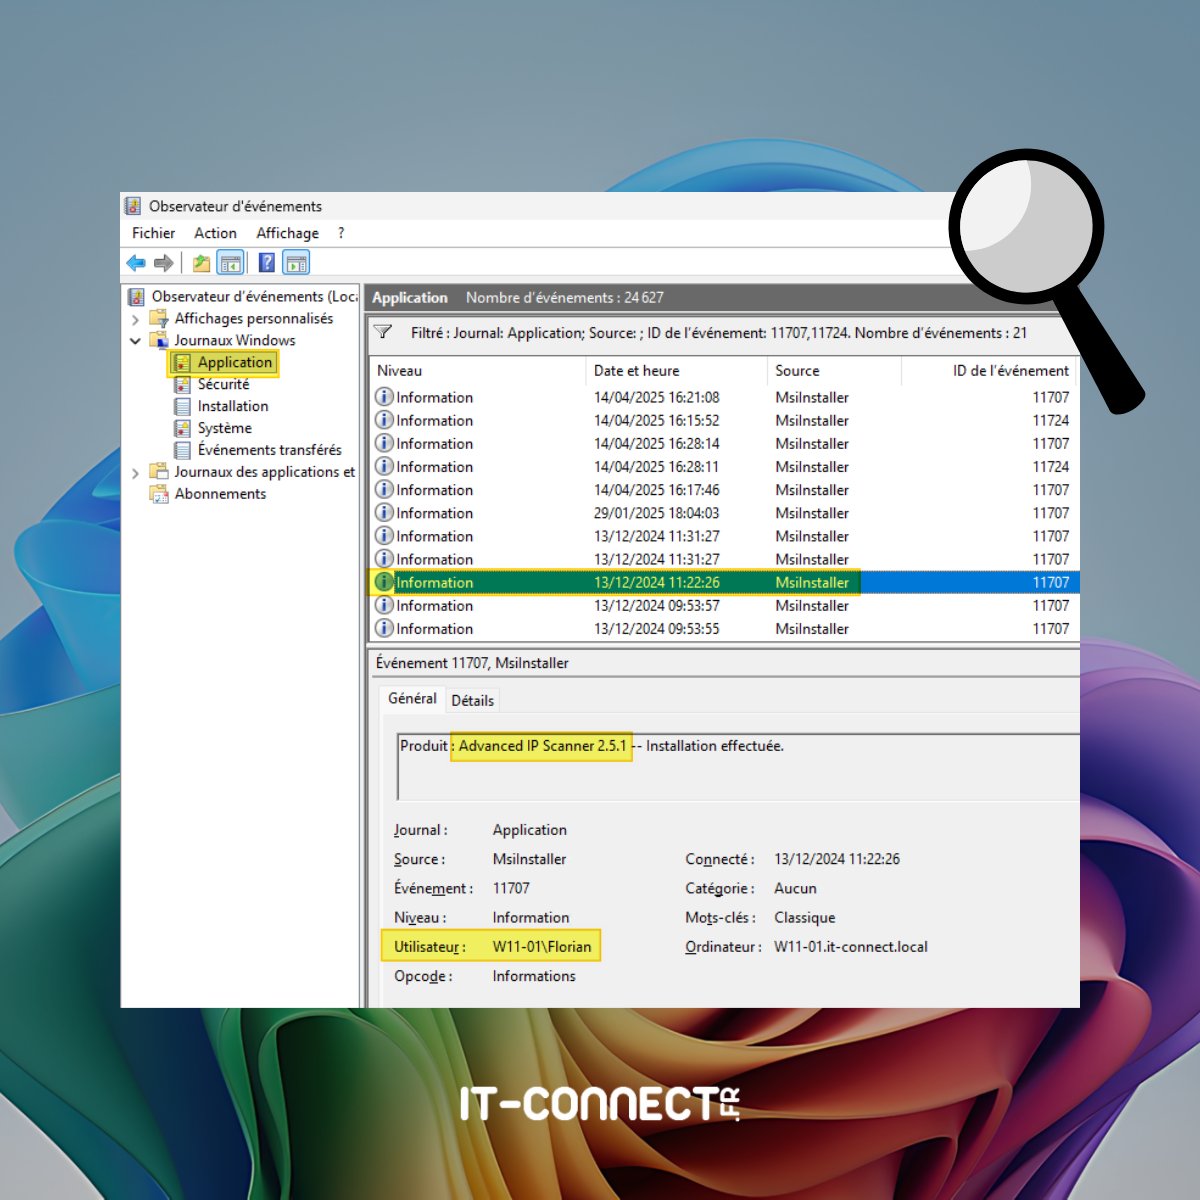Click the W11-01\Florian user value
This screenshot has height=1200, width=1200.
click(x=542, y=947)
